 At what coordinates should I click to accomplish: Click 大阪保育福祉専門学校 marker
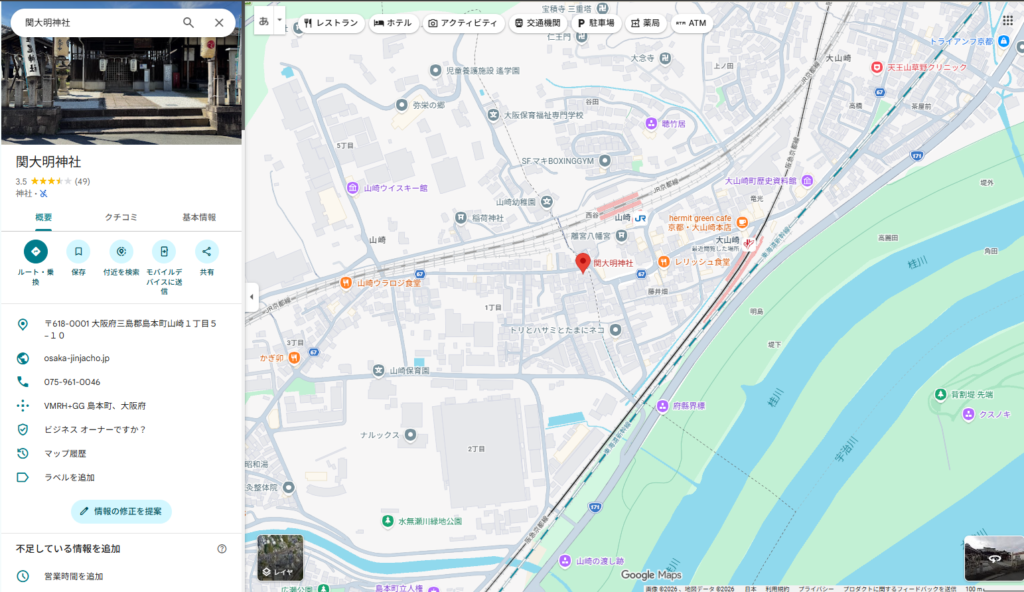[493, 115]
